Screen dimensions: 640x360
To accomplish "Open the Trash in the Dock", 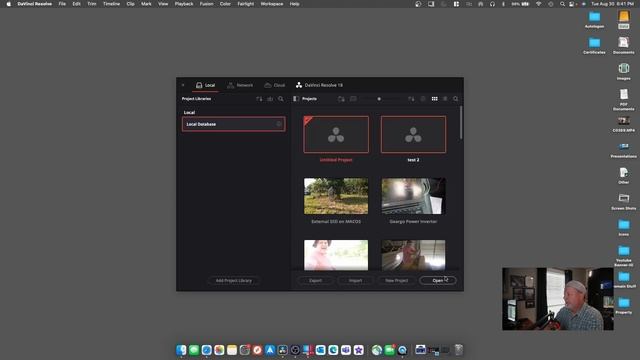I will coord(459,350).
